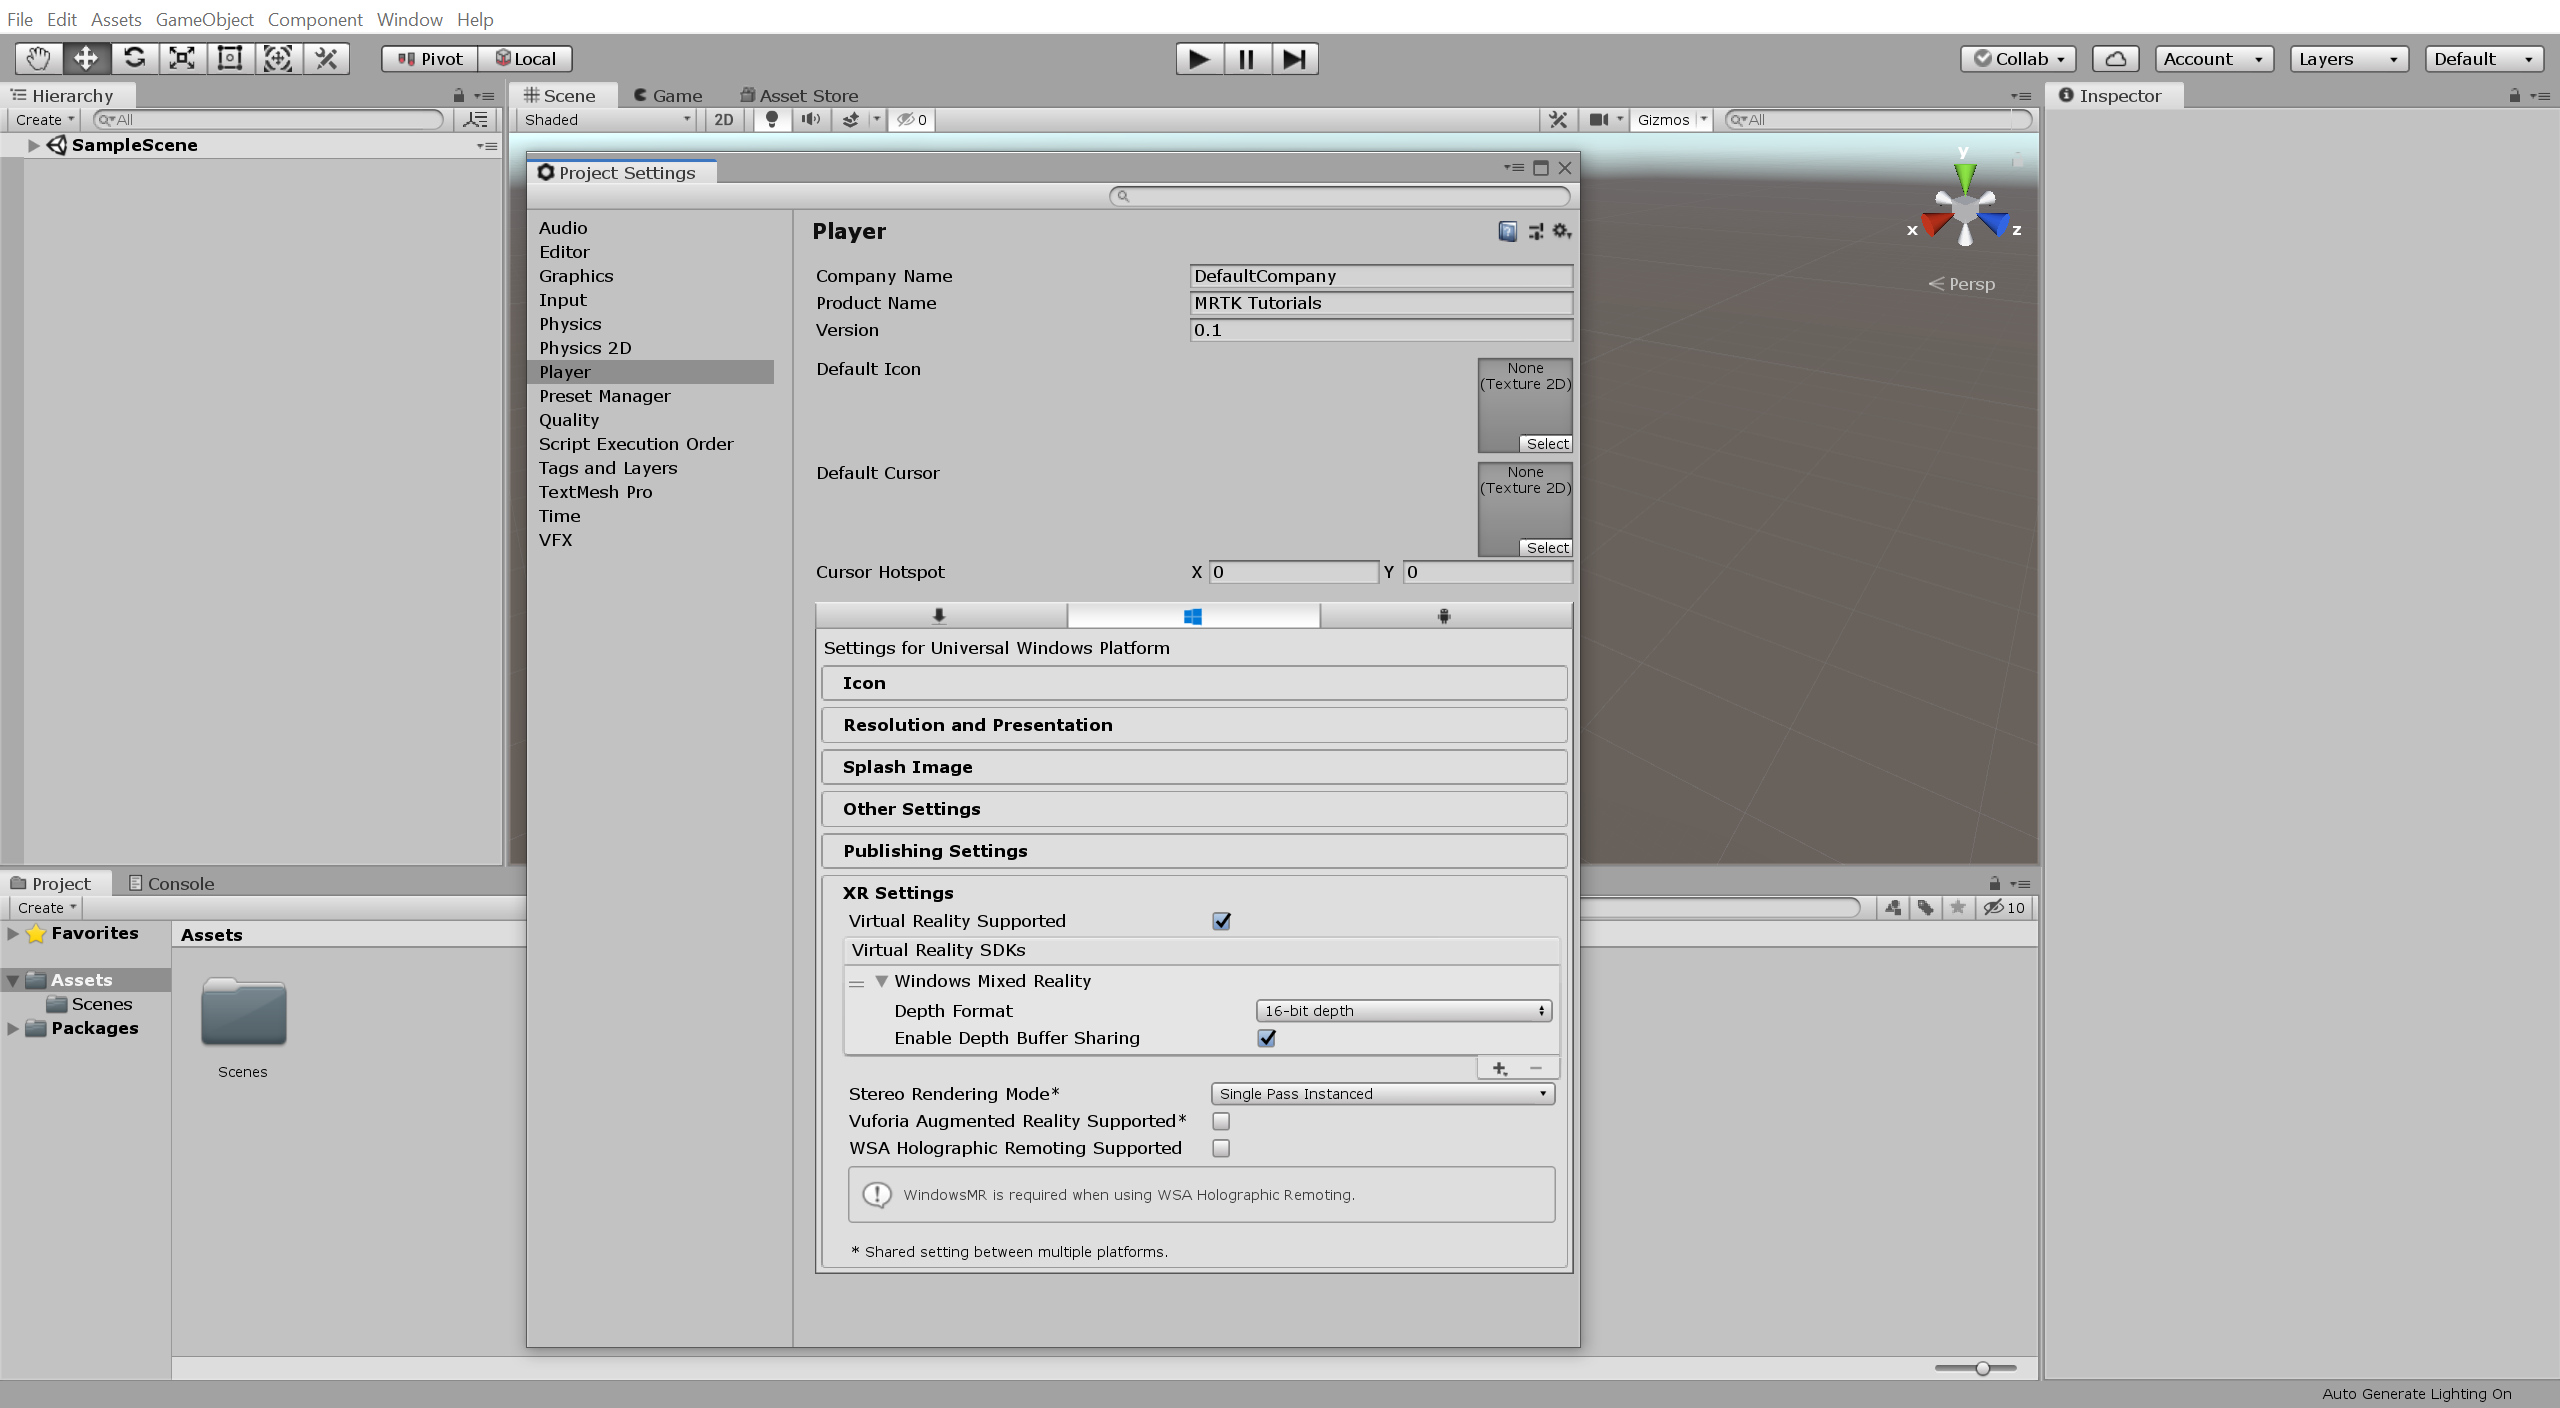Toggle Pivot handle position

[430, 59]
